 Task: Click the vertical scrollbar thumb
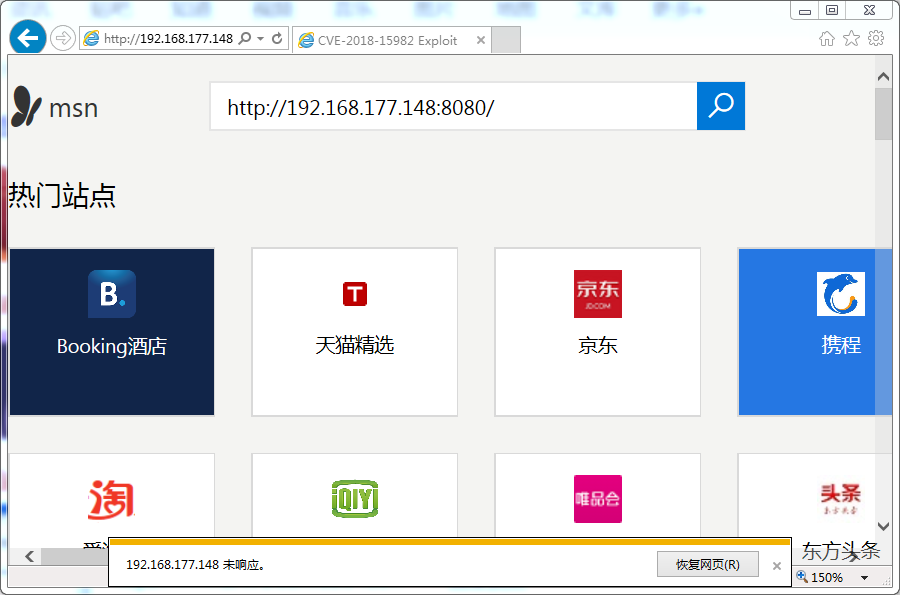883,114
